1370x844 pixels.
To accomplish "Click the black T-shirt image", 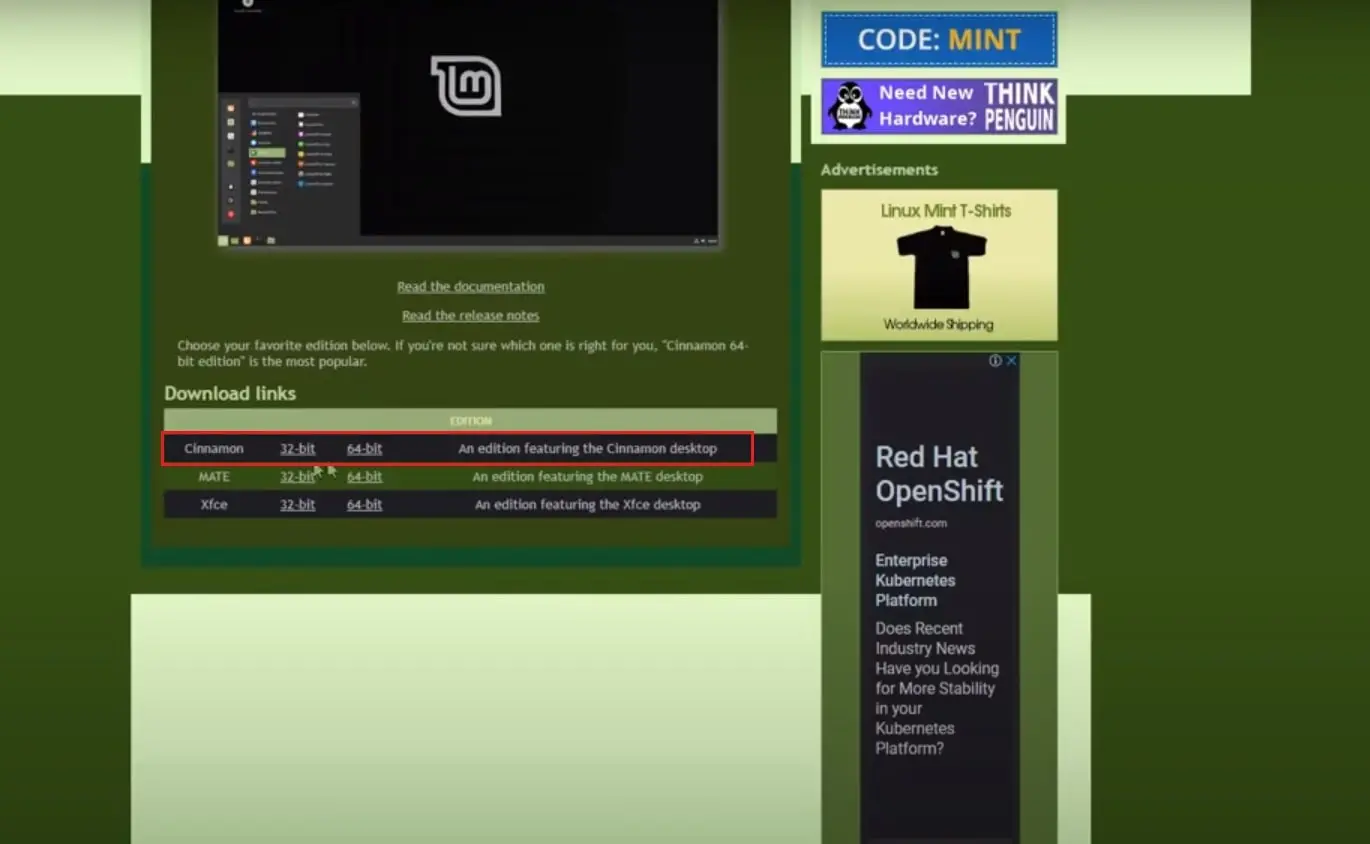I will (941, 267).
